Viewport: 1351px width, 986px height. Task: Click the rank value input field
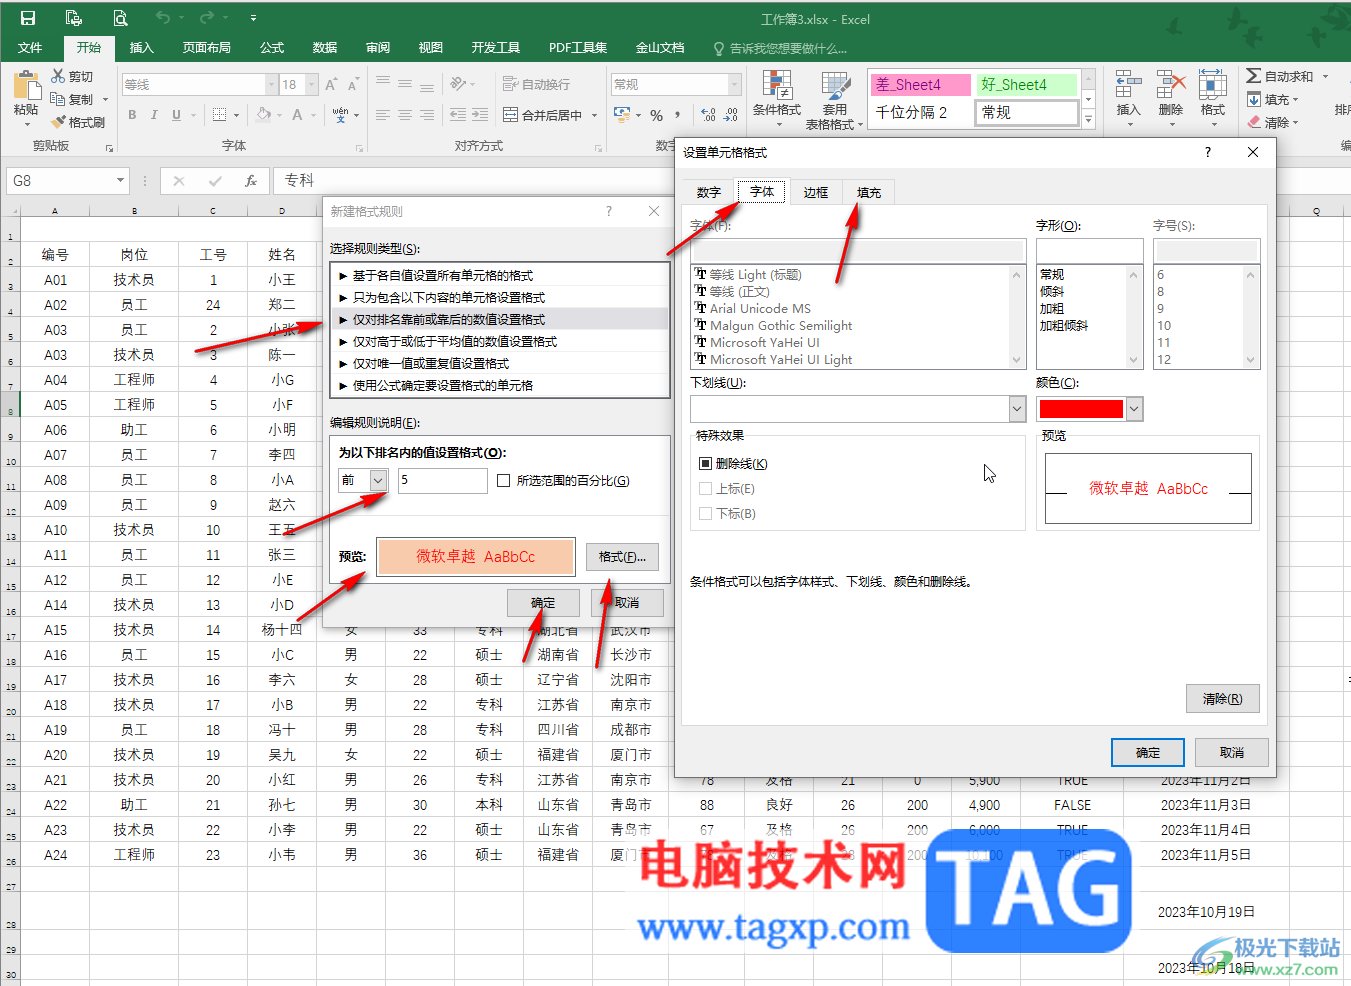[x=442, y=481]
